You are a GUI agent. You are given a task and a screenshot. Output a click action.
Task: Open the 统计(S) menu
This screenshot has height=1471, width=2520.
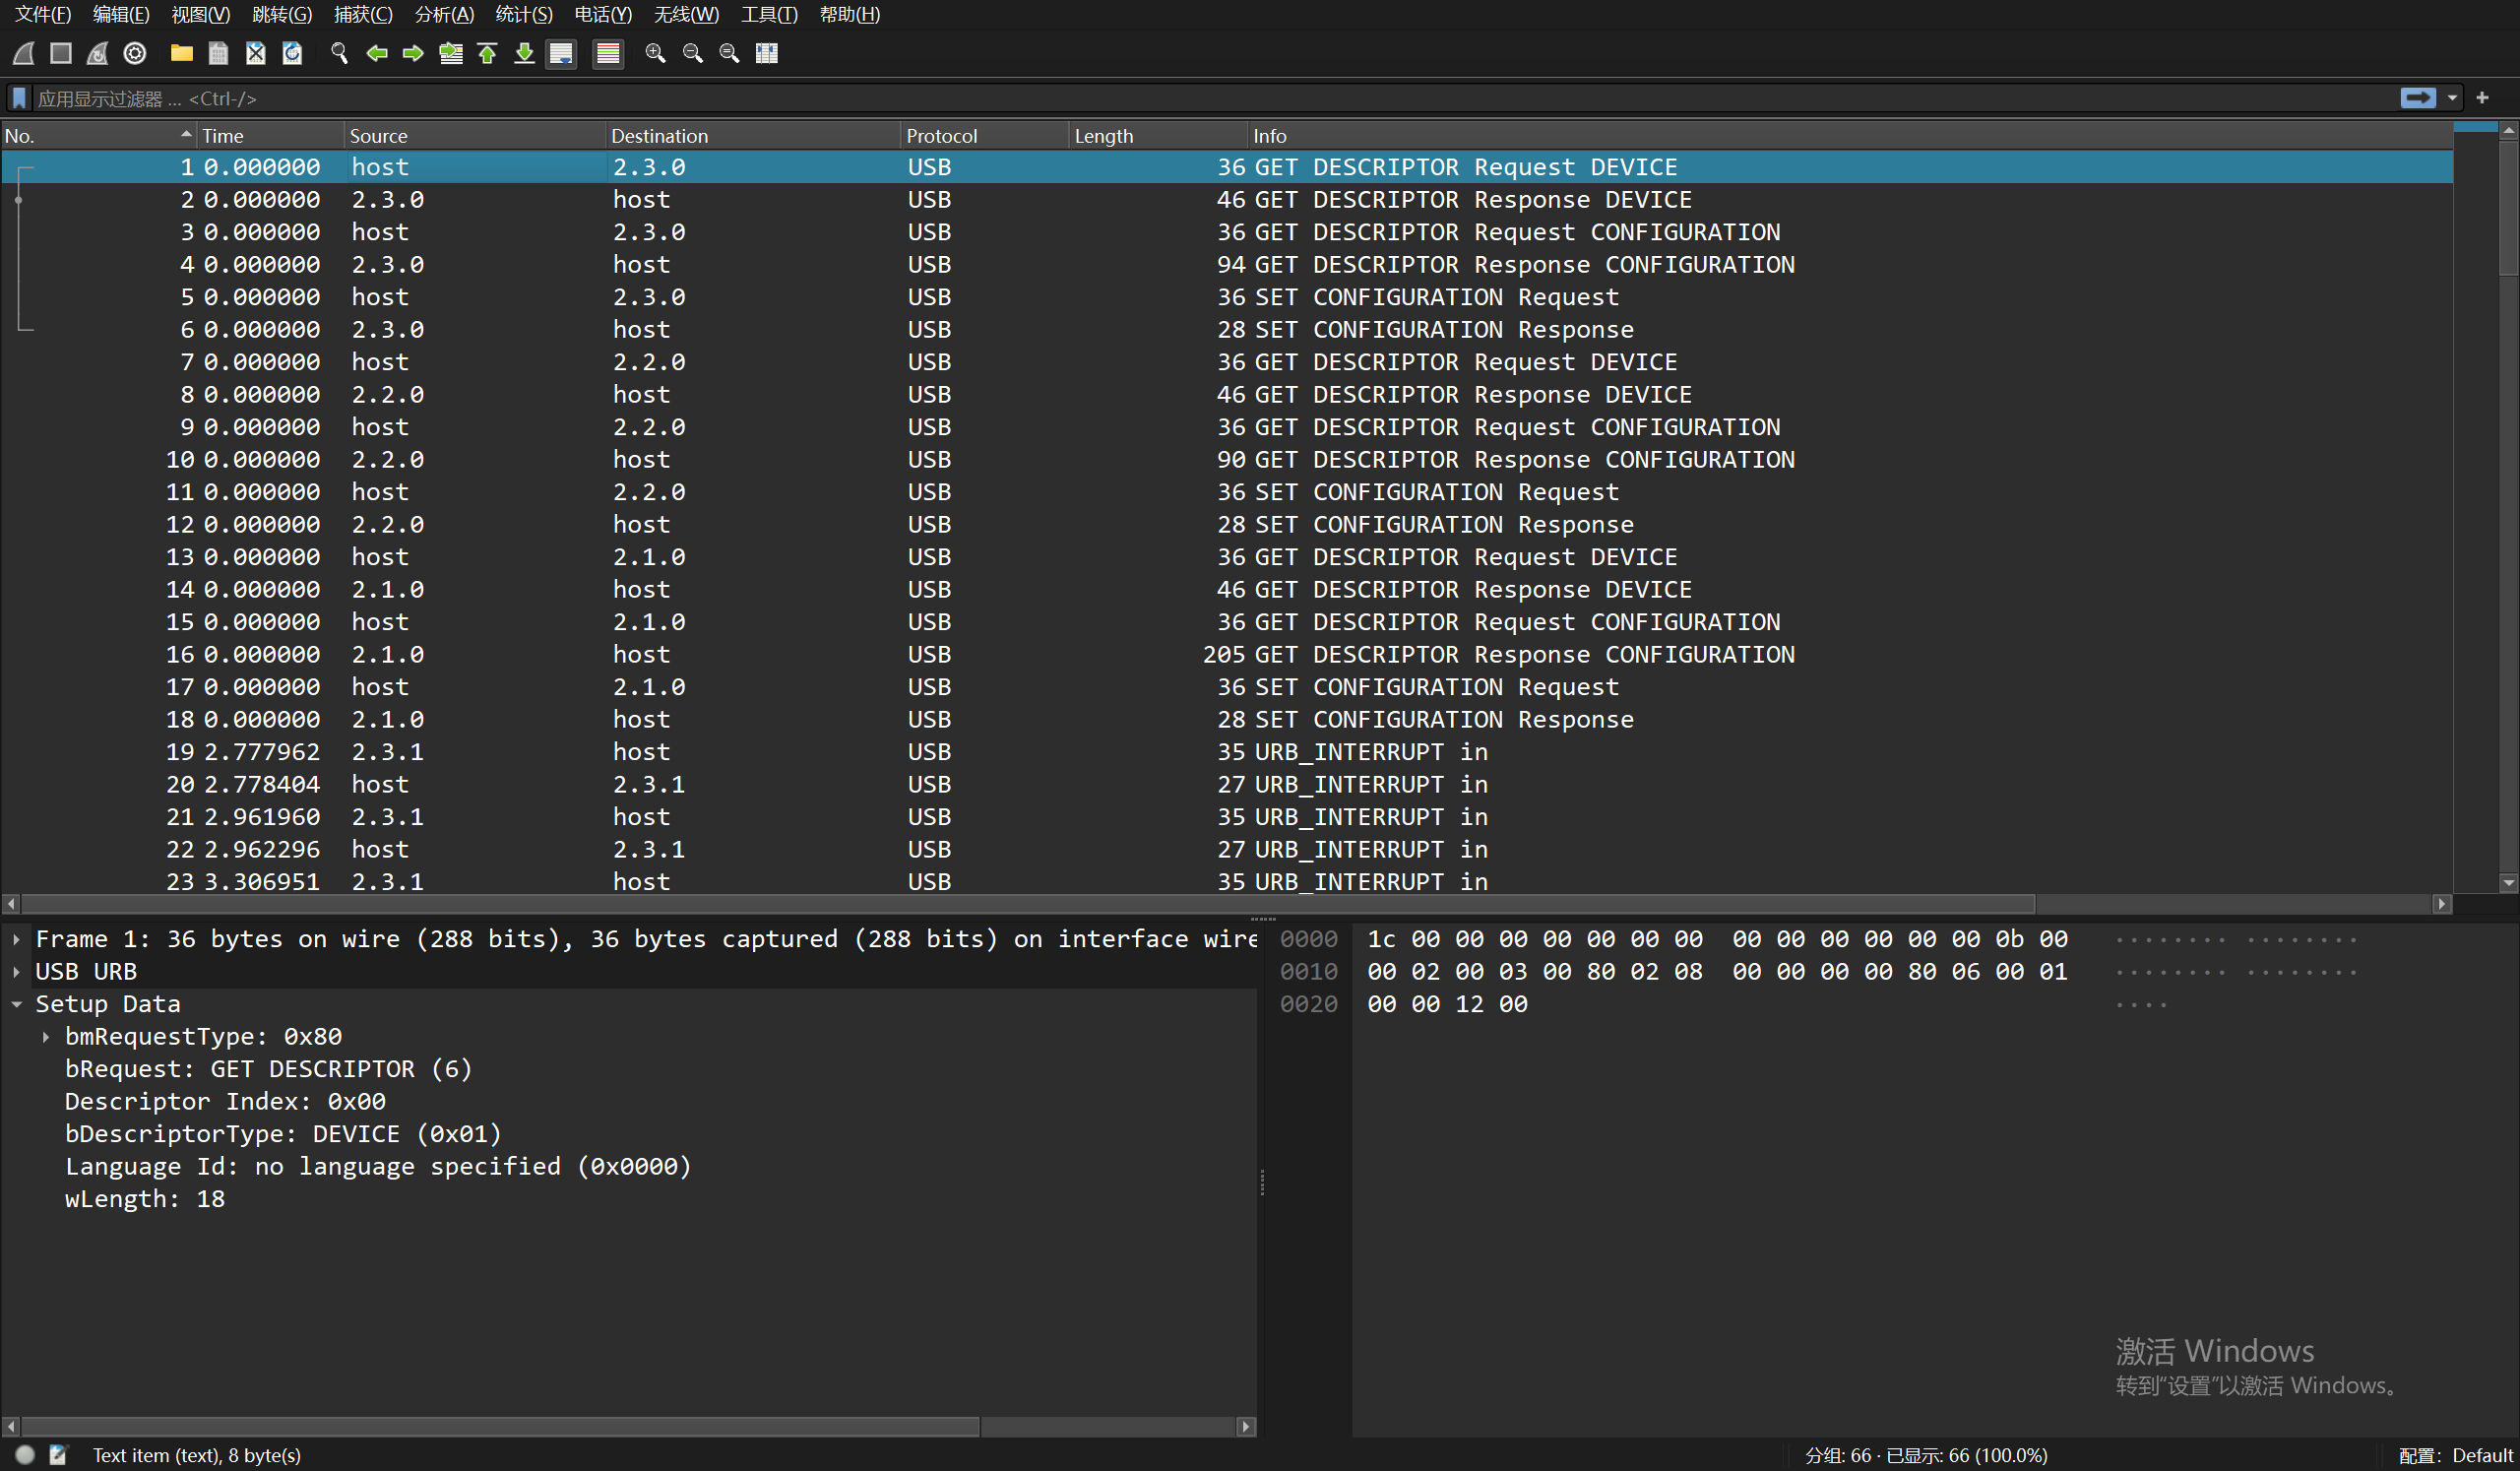[523, 14]
